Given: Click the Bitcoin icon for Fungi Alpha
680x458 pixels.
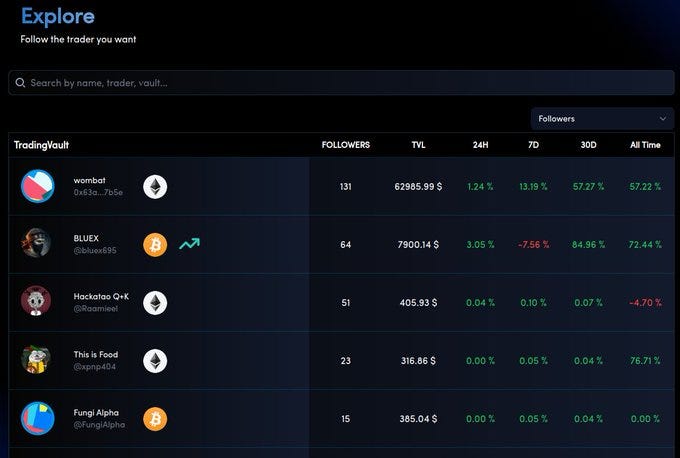Looking at the screenshot, I should (x=155, y=418).
